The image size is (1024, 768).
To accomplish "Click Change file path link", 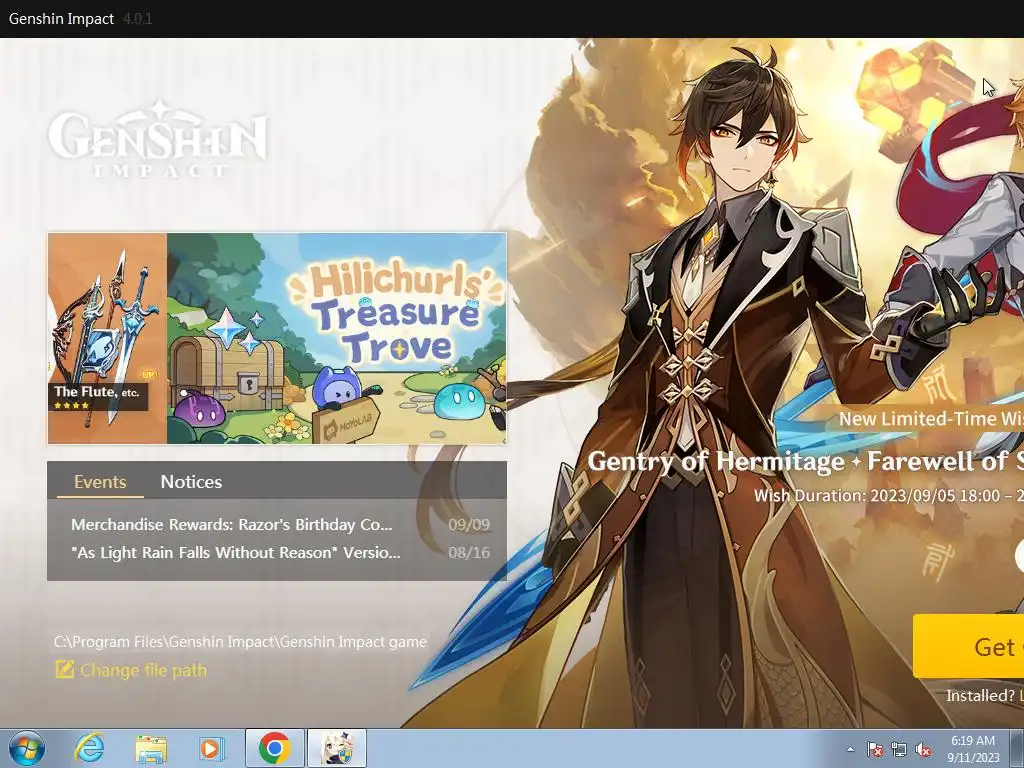I will (143, 670).
